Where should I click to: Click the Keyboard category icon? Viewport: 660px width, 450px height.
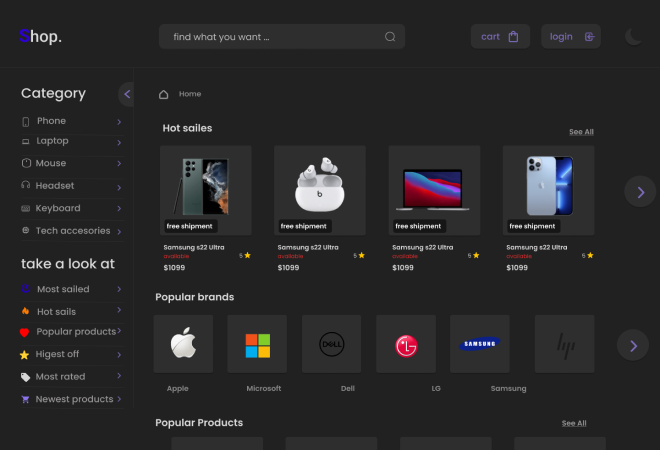click(26, 208)
